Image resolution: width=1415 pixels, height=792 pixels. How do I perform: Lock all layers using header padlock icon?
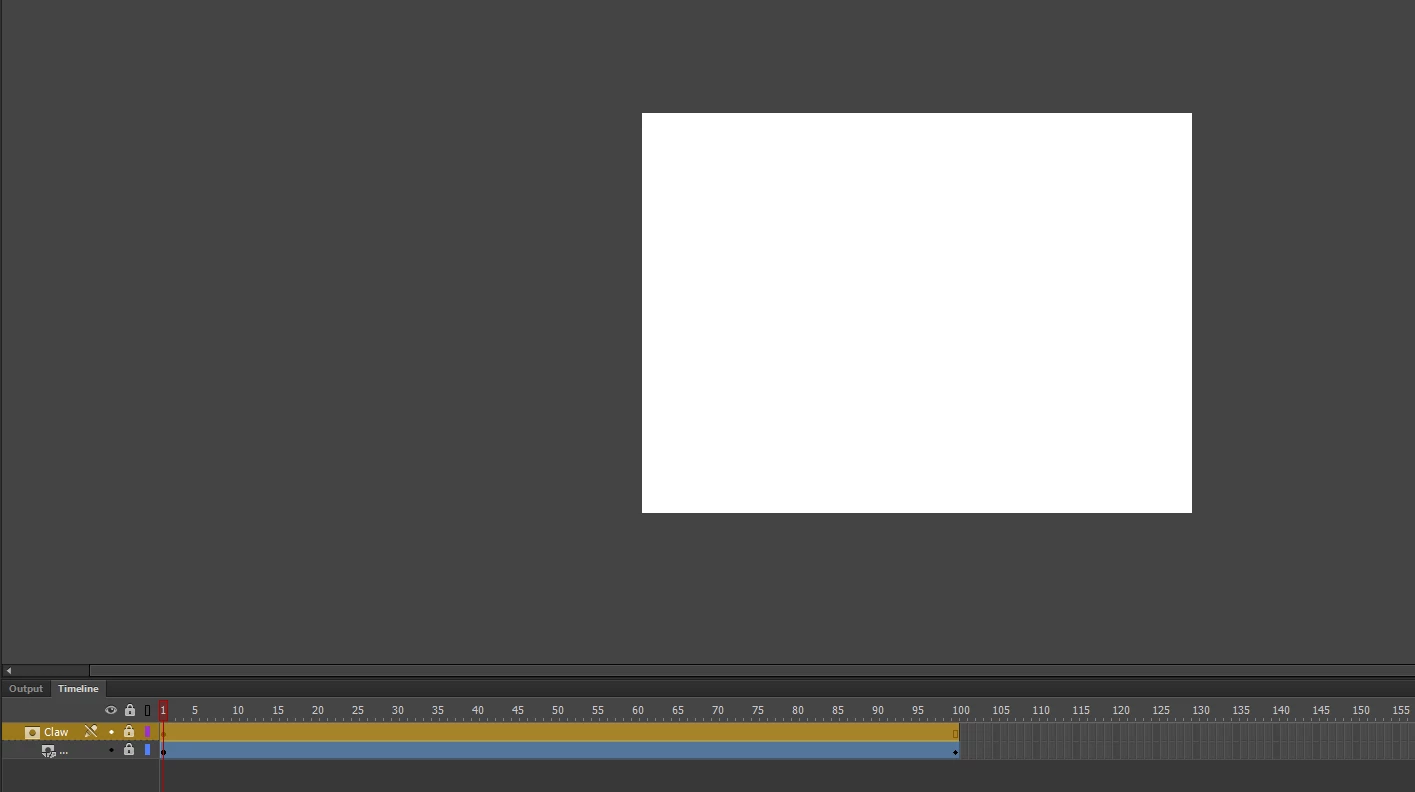[x=129, y=710]
